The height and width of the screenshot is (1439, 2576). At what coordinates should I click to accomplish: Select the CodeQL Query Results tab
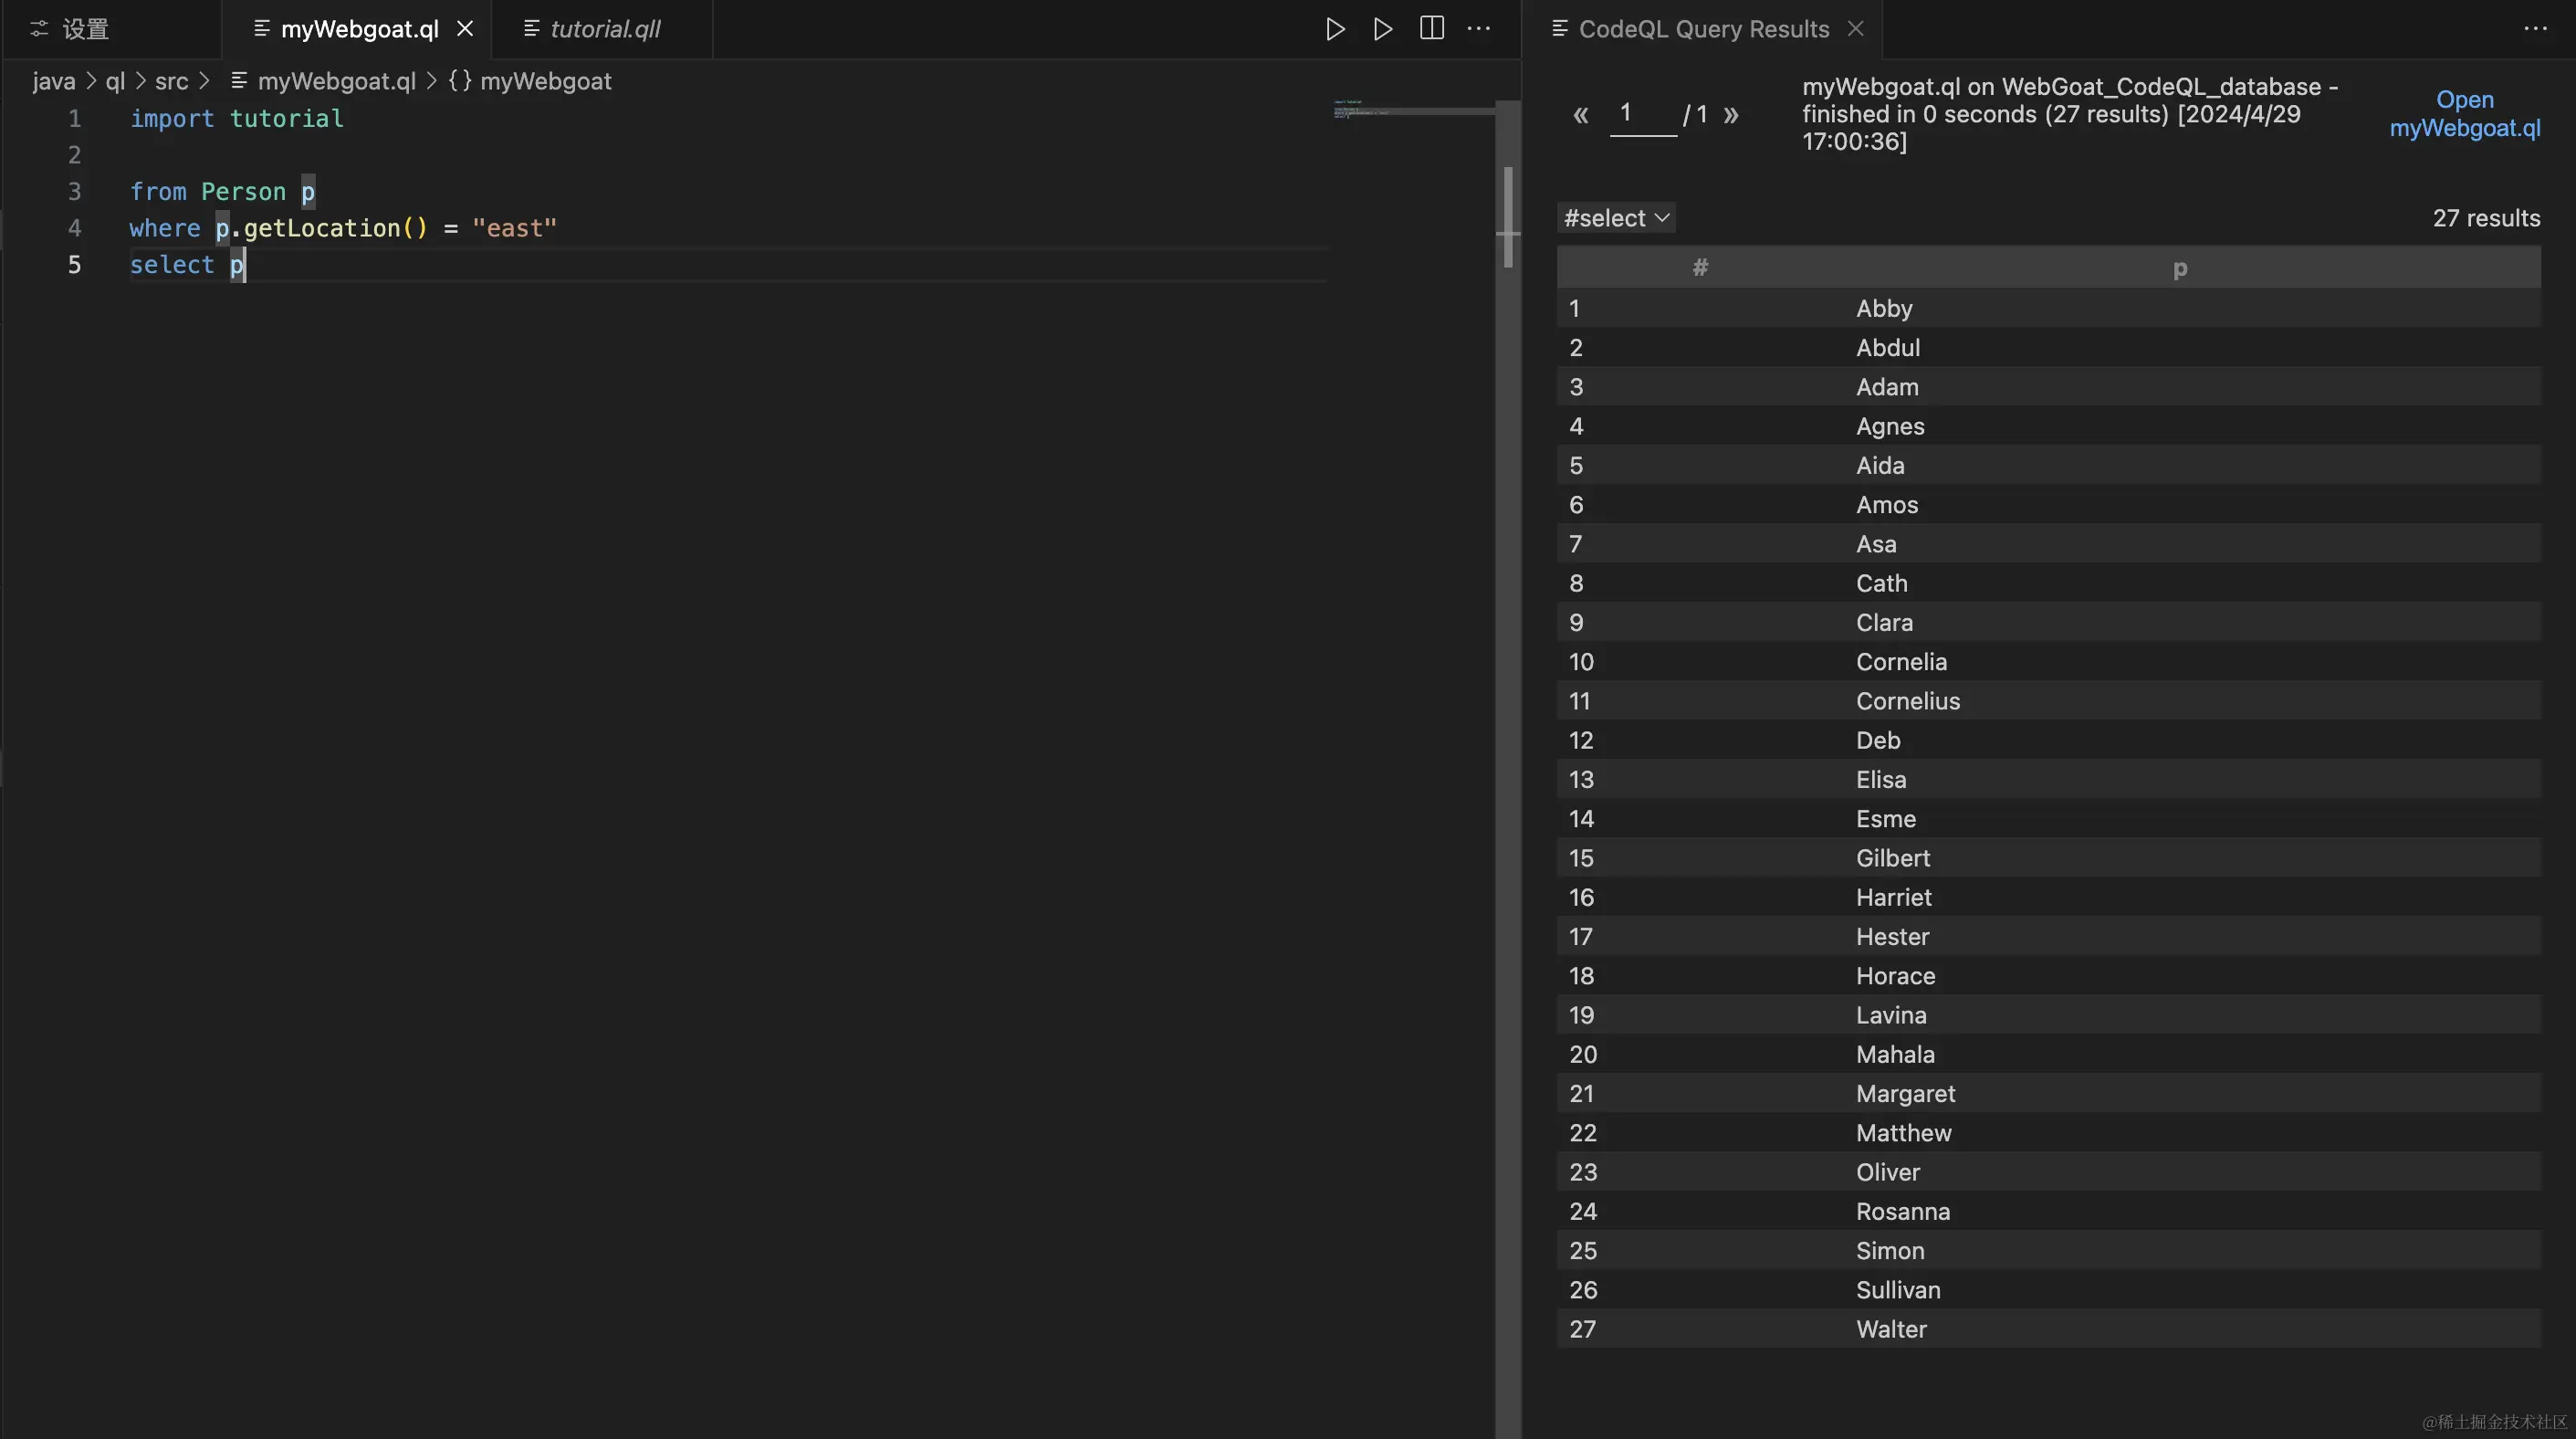1703,29
